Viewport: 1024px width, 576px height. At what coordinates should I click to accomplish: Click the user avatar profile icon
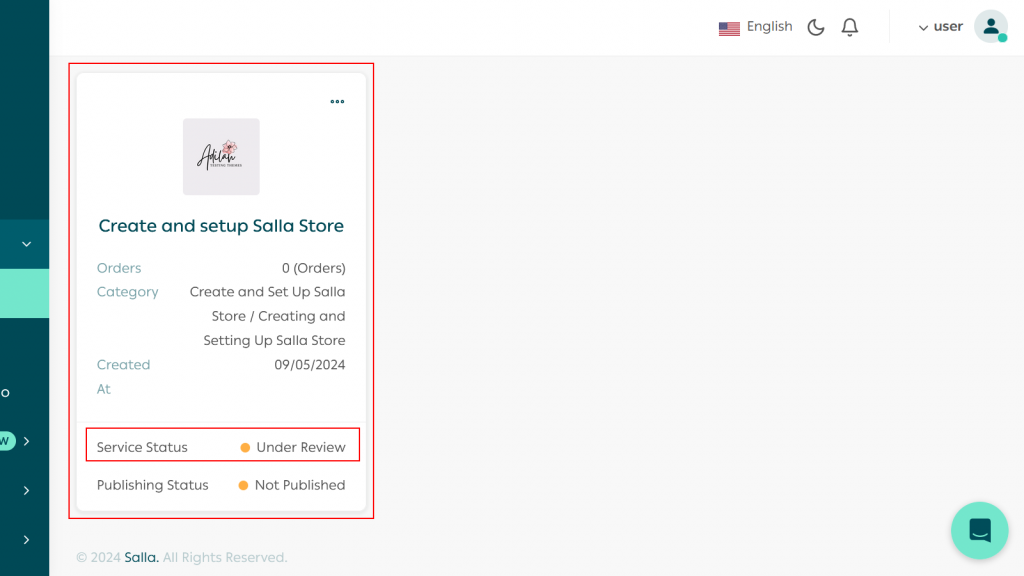pyautogui.click(x=990, y=27)
